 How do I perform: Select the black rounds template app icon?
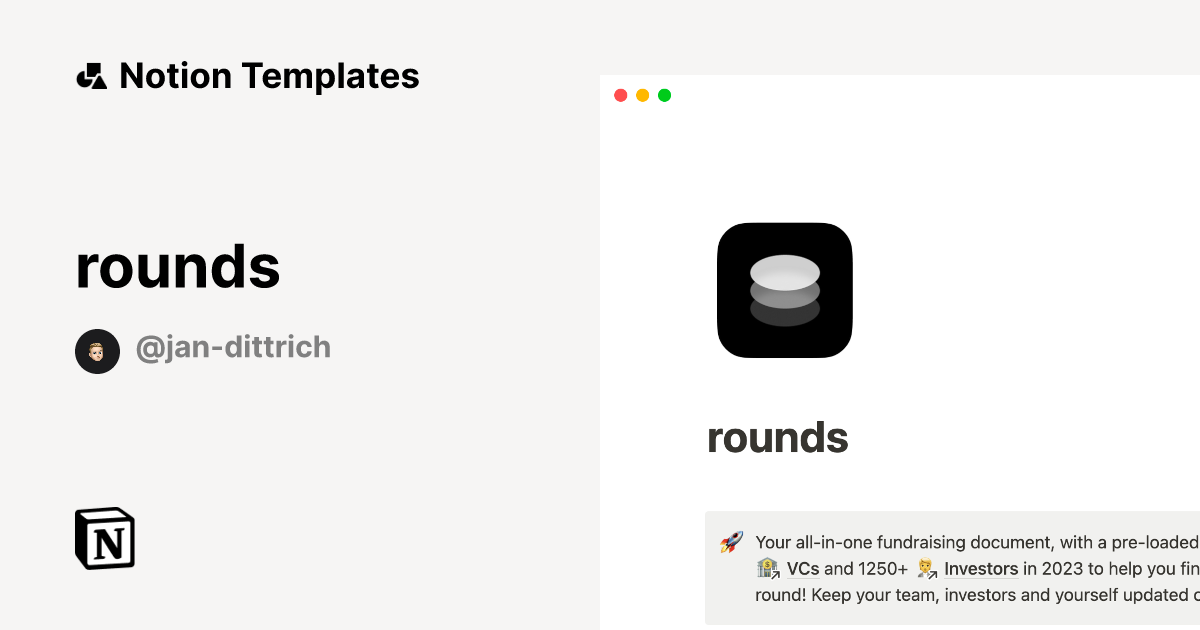click(784, 290)
